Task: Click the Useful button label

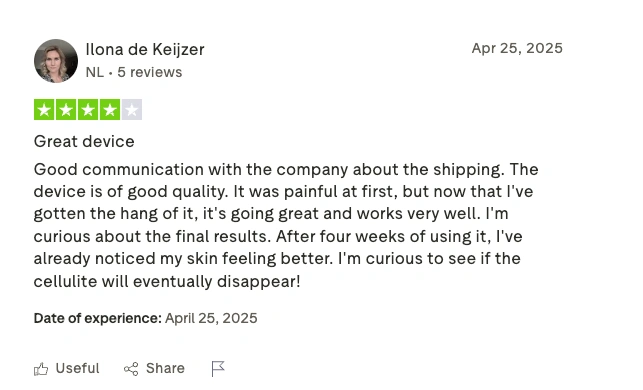Action: [x=78, y=368]
